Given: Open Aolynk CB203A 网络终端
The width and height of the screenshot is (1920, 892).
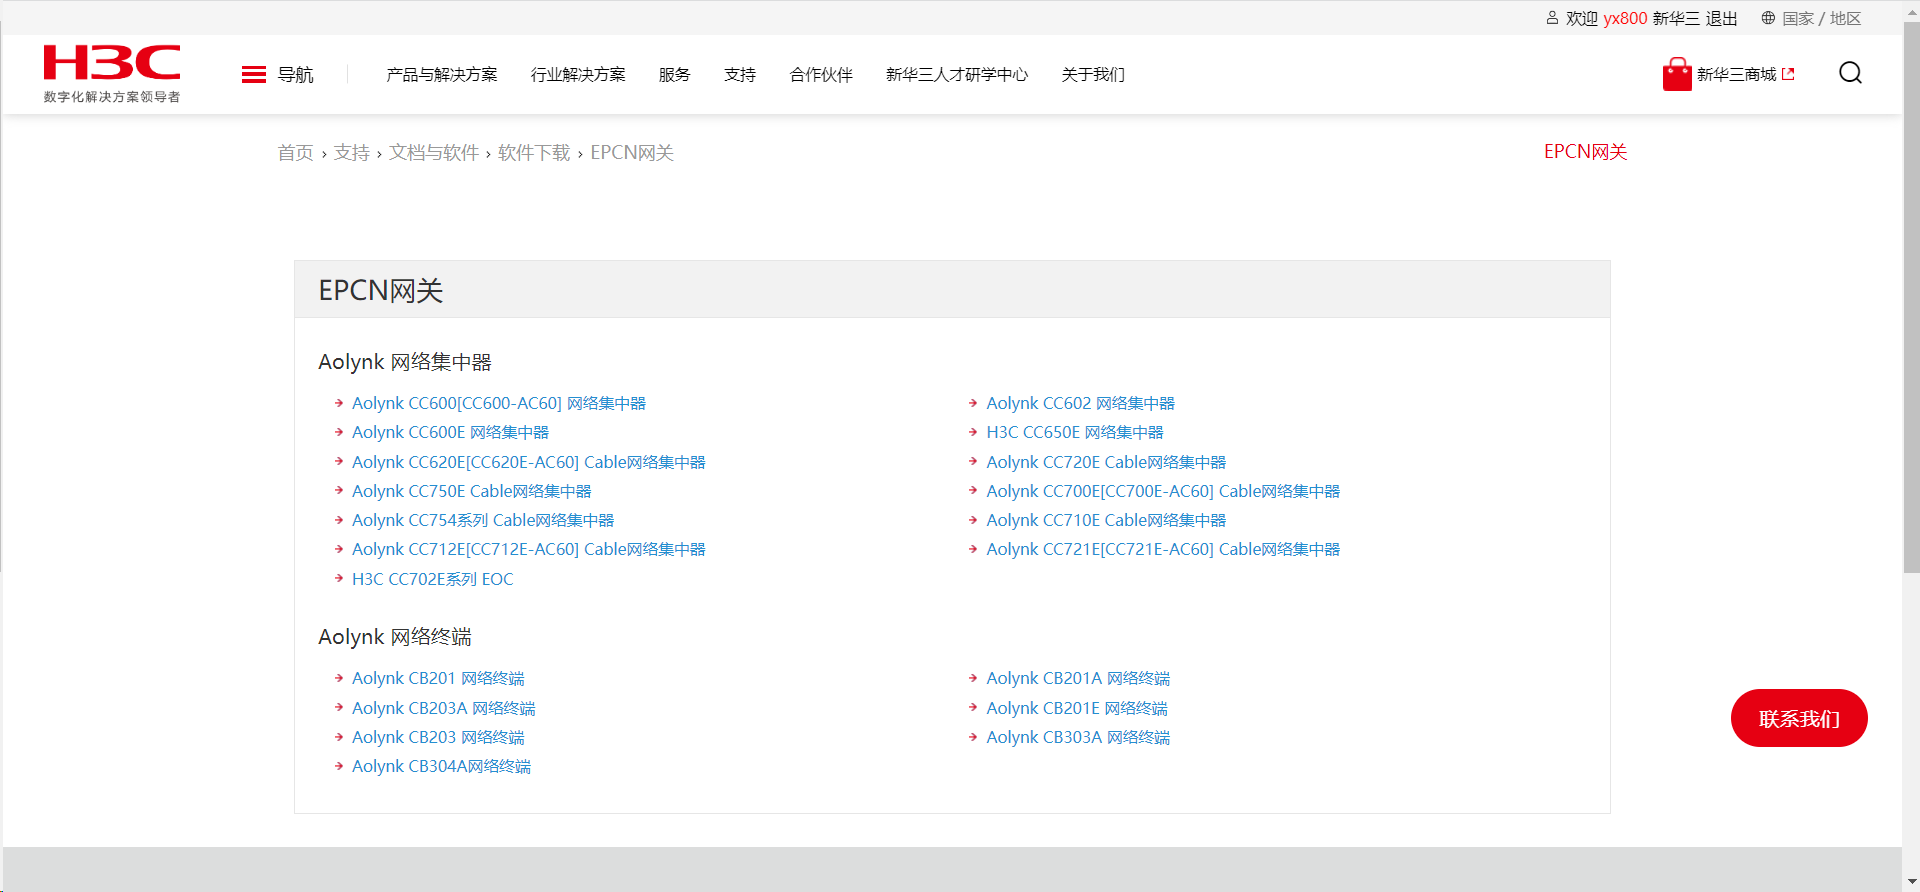Looking at the screenshot, I should click(x=444, y=708).
